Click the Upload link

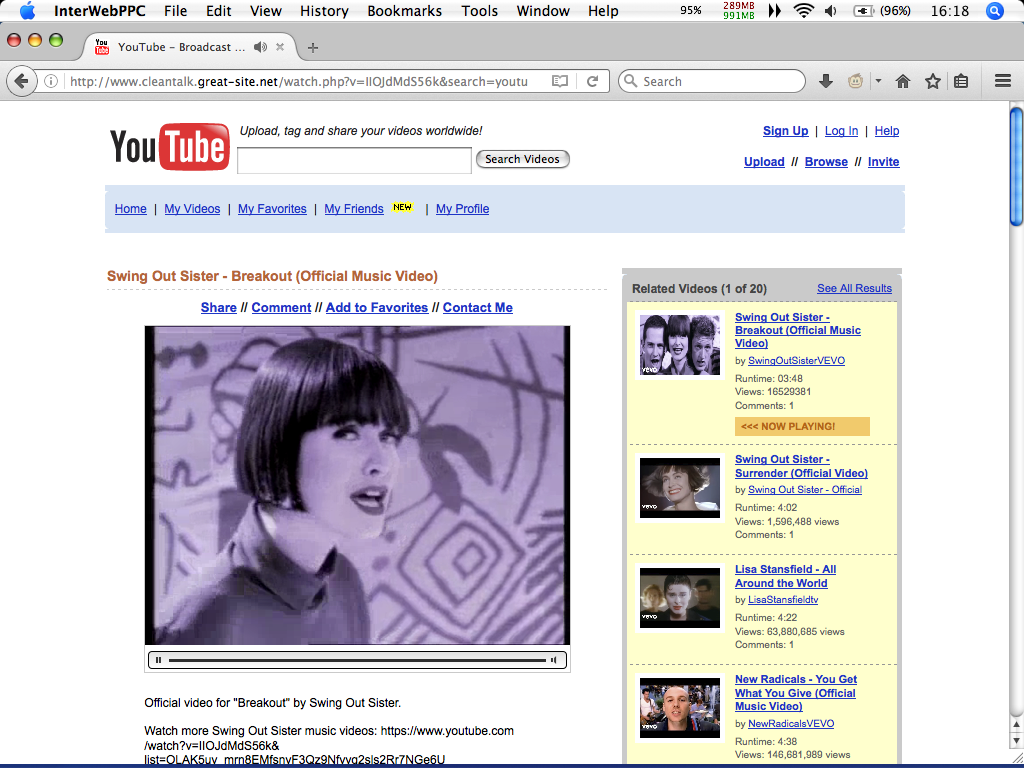tap(764, 161)
